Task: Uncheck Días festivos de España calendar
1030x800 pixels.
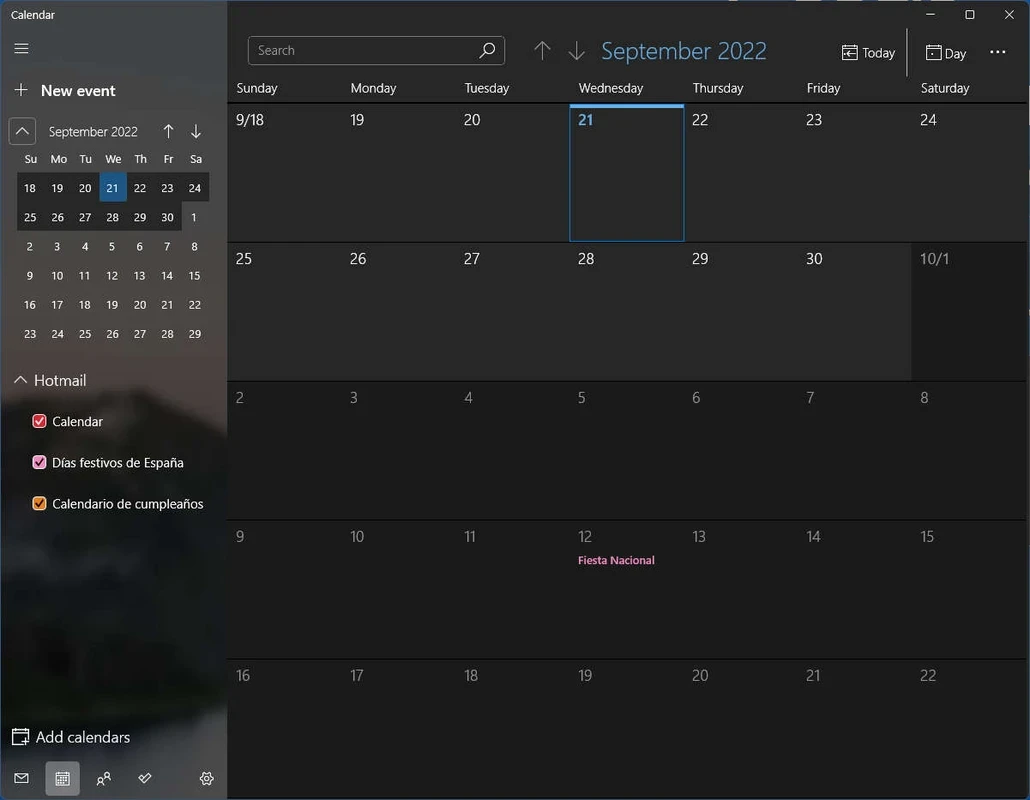Action: coord(39,462)
